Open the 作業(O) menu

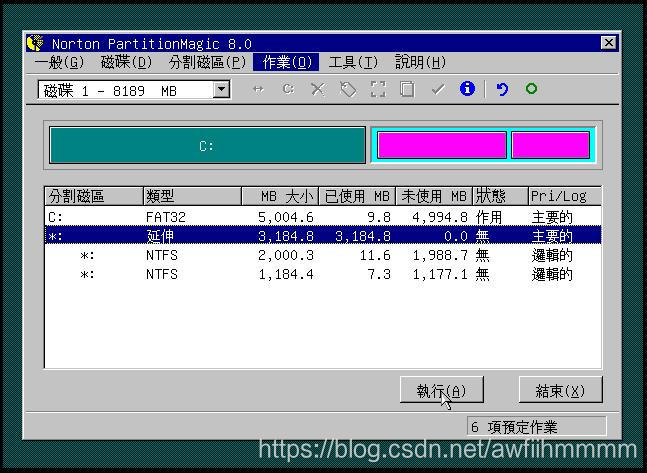click(x=286, y=63)
